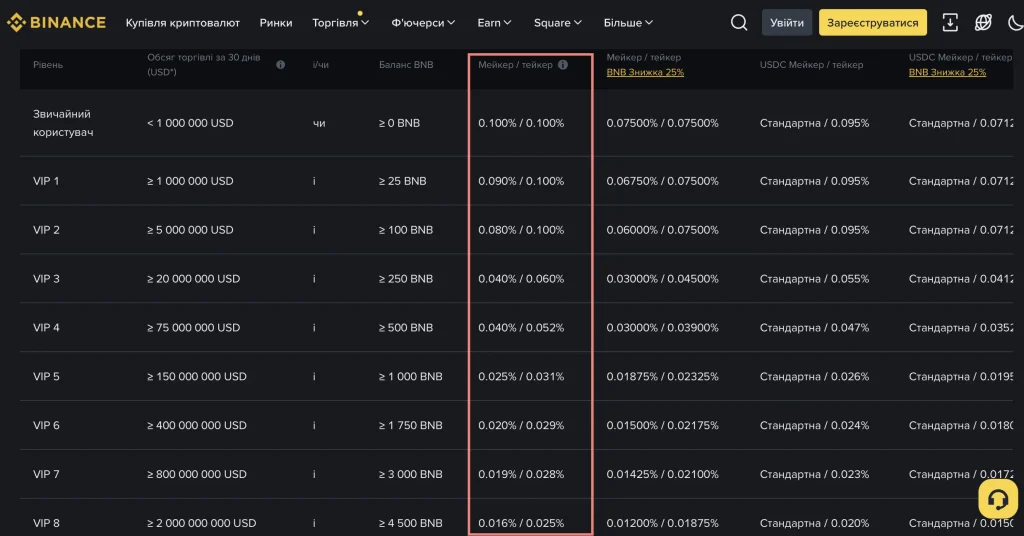
Task: Expand the Більше dropdown menu
Action: coord(628,23)
